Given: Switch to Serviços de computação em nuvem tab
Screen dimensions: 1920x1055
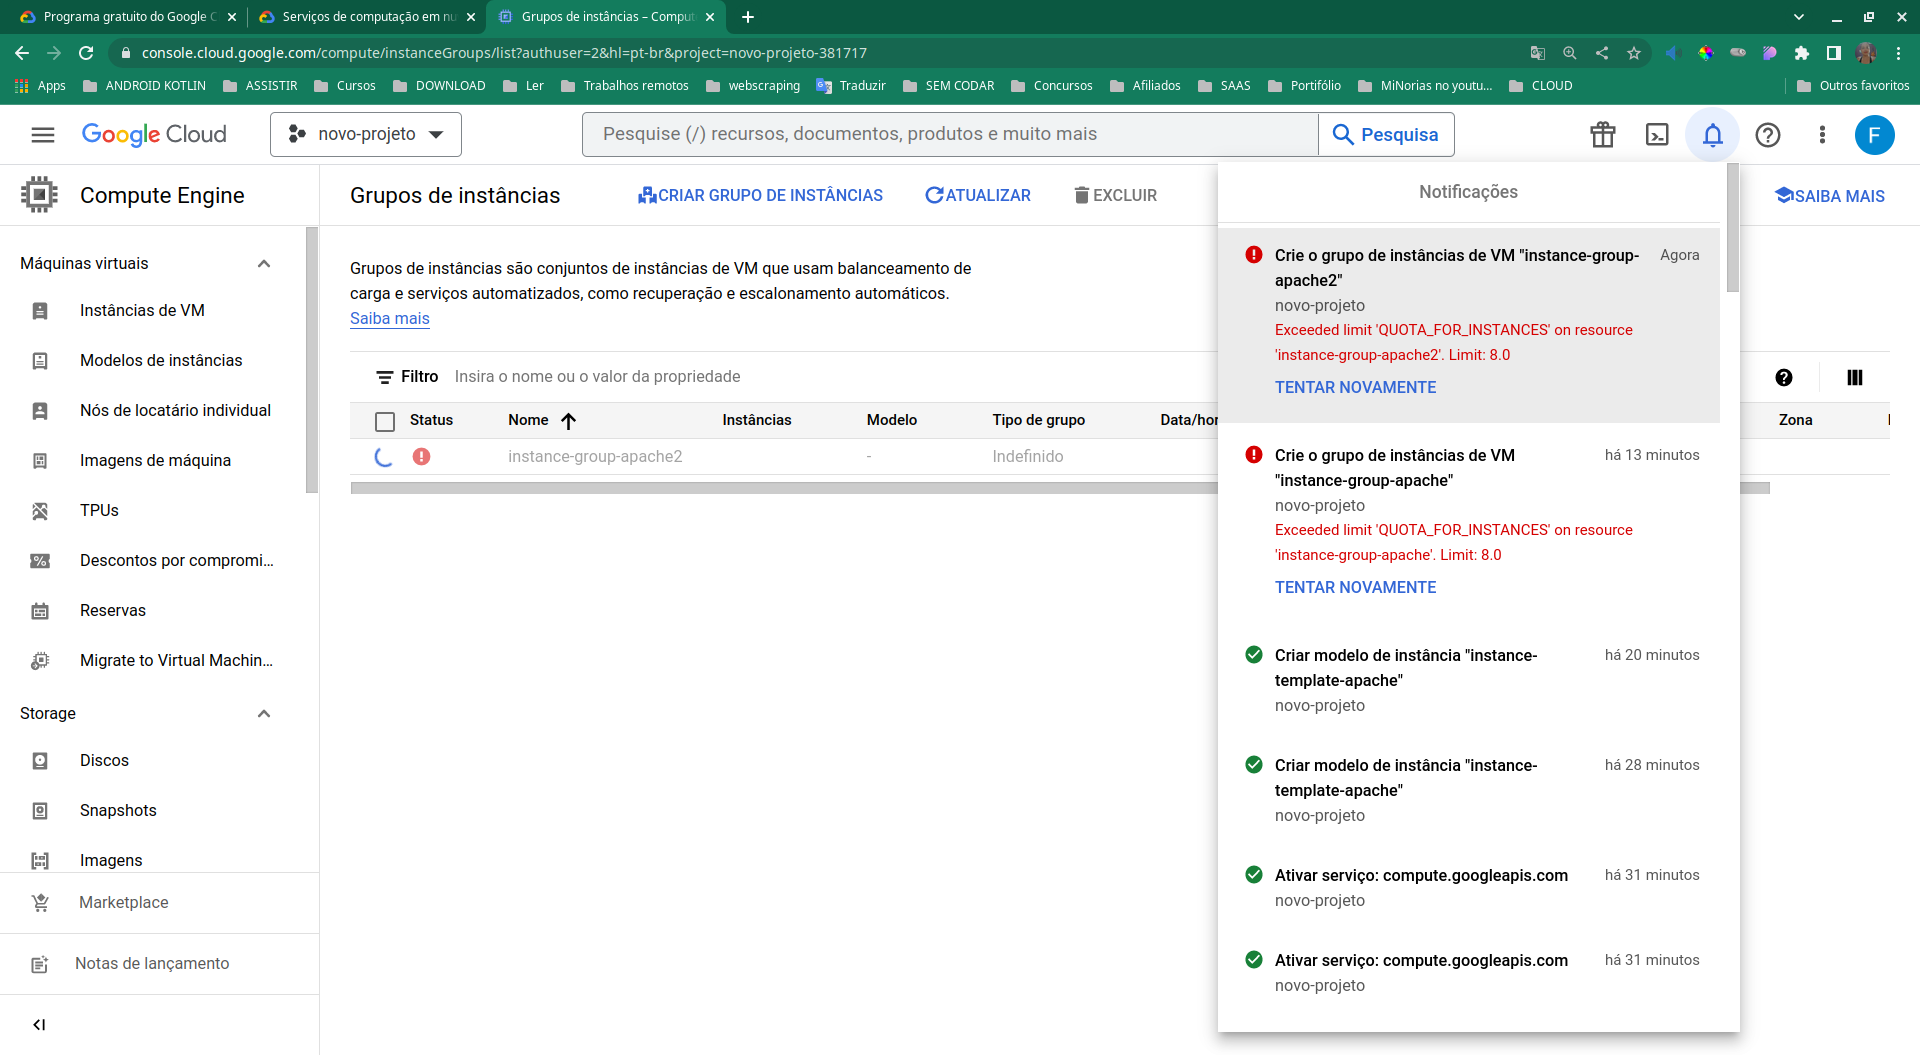Looking at the screenshot, I should [366, 17].
